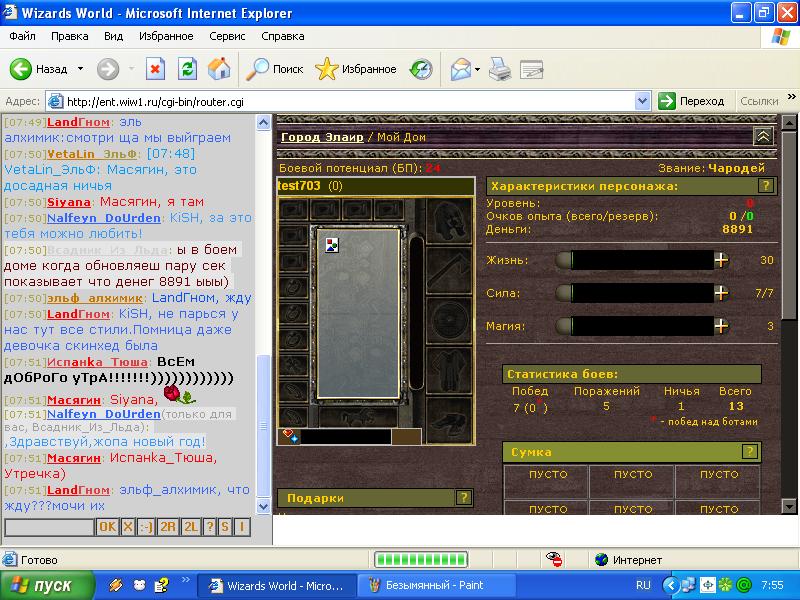Select the boots equipment slot
Image resolution: width=800 pixels, height=600 pixels.
coord(448,419)
